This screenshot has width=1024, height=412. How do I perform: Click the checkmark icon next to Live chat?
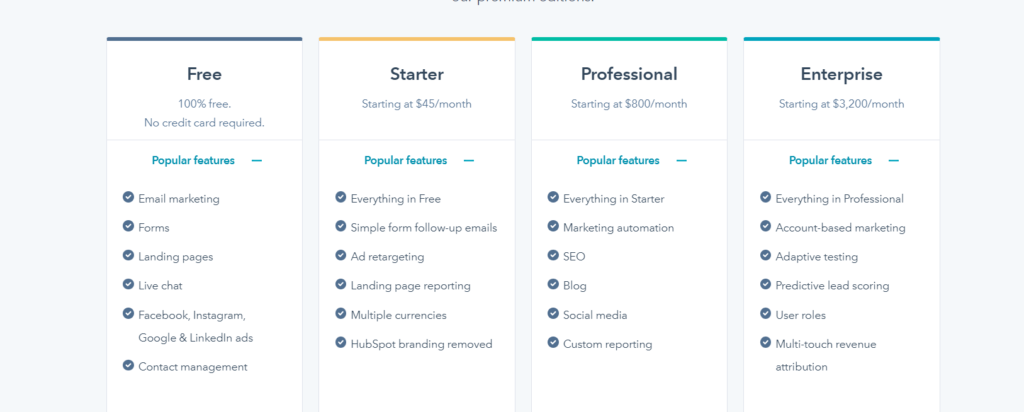(128, 285)
